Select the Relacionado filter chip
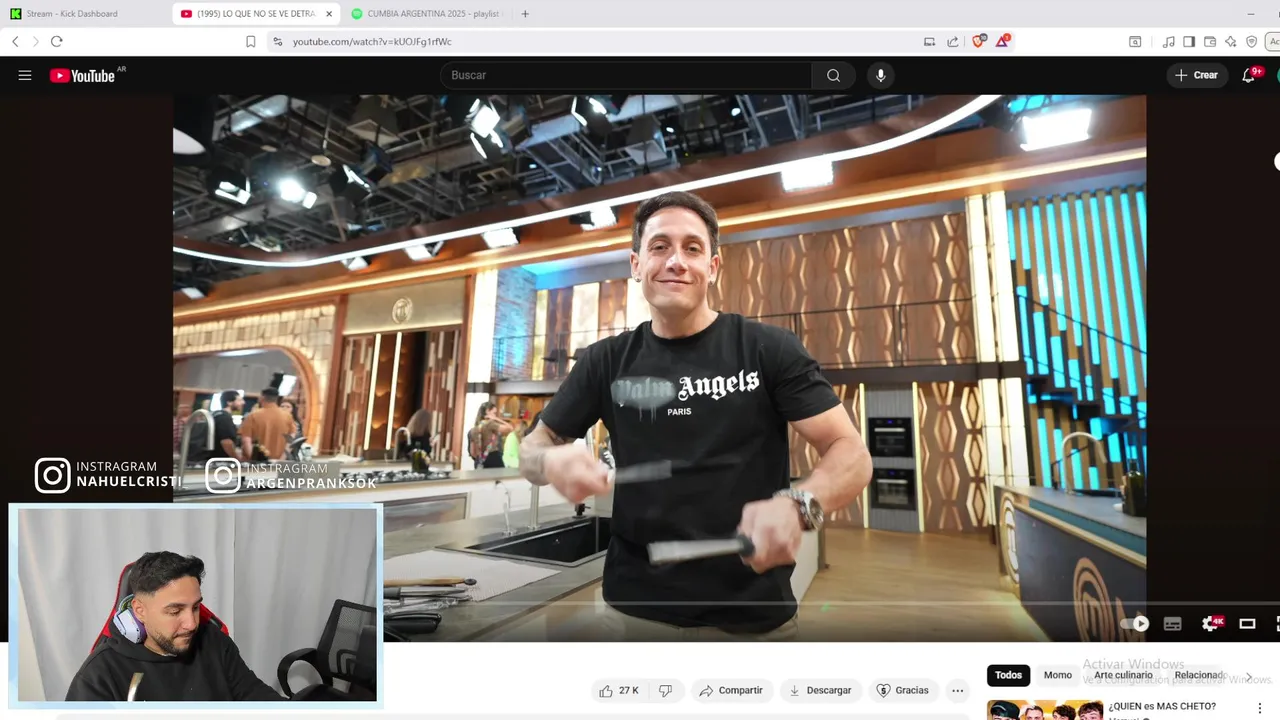1280x720 pixels. pyautogui.click(x=1199, y=675)
